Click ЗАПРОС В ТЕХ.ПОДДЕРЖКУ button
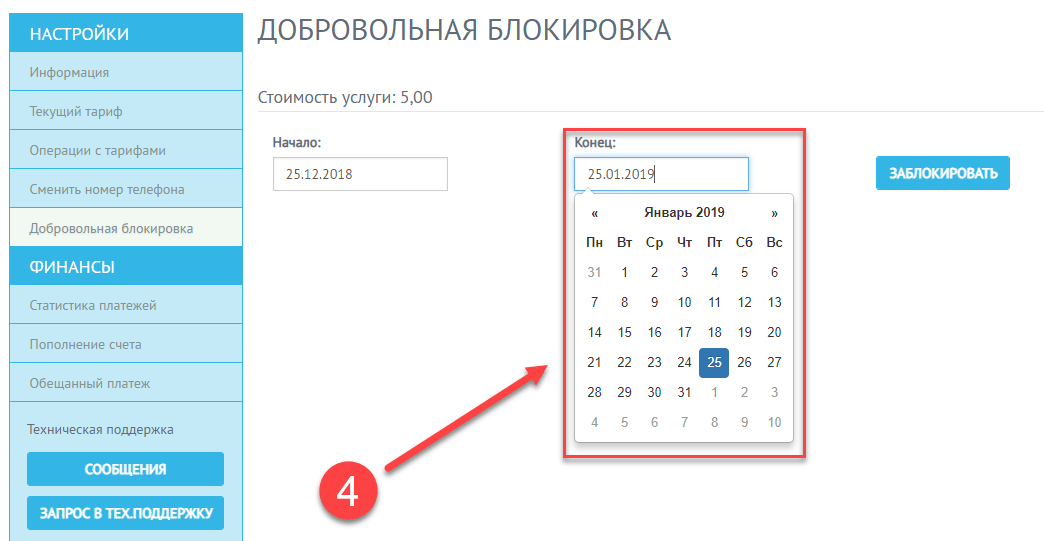Screen dimensions: 1044x541 pyautogui.click(x=125, y=513)
